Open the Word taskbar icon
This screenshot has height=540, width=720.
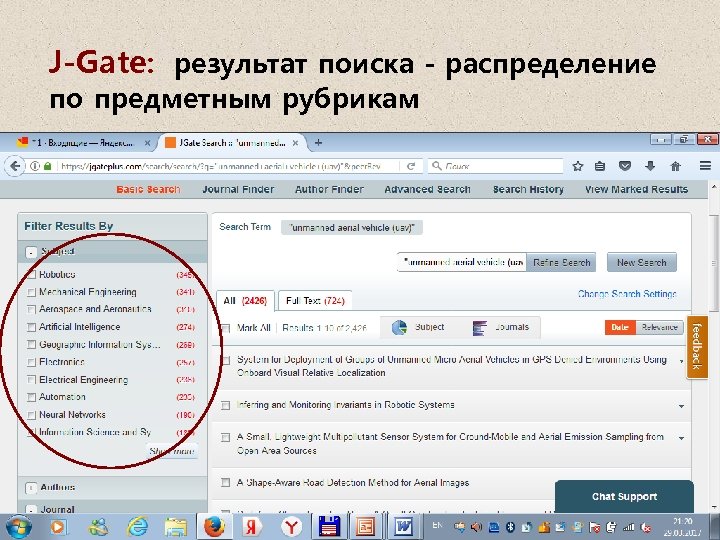(x=404, y=527)
